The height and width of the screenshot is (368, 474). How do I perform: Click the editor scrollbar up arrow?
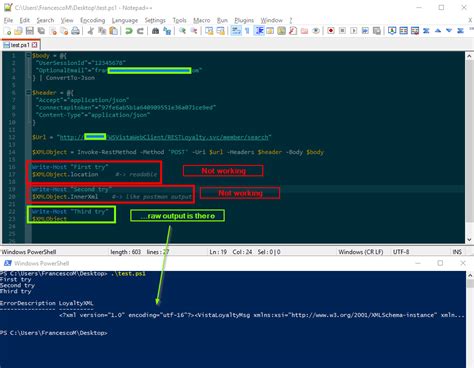tap(469, 56)
